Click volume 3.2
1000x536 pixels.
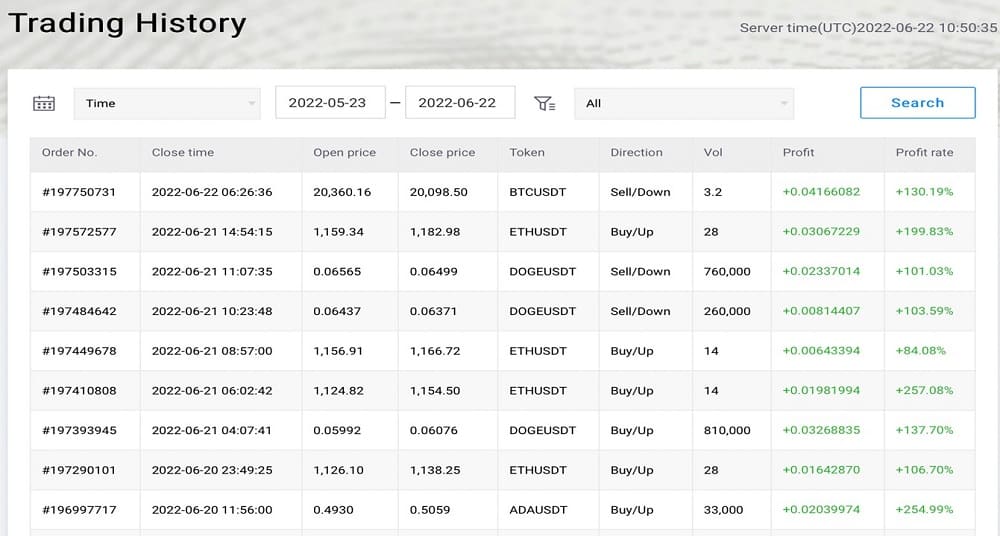tap(713, 192)
